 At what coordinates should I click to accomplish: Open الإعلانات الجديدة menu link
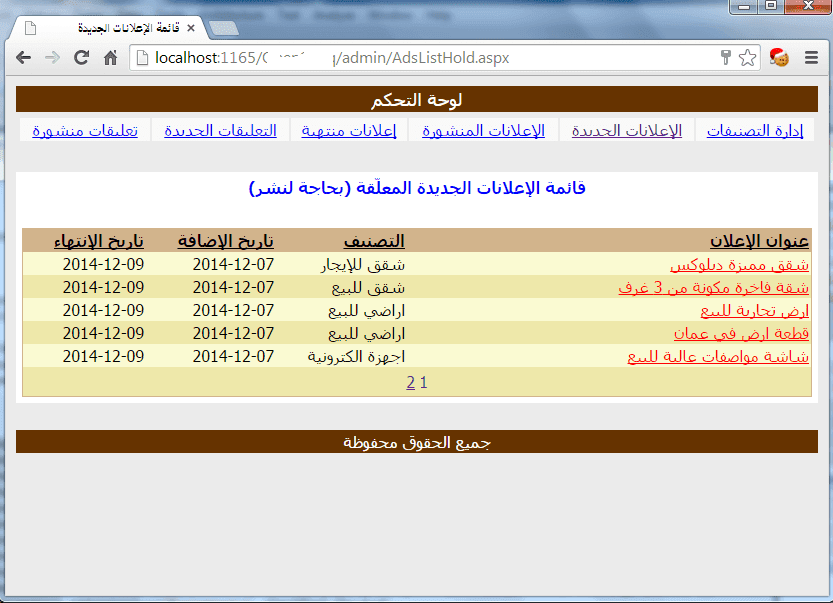627,131
